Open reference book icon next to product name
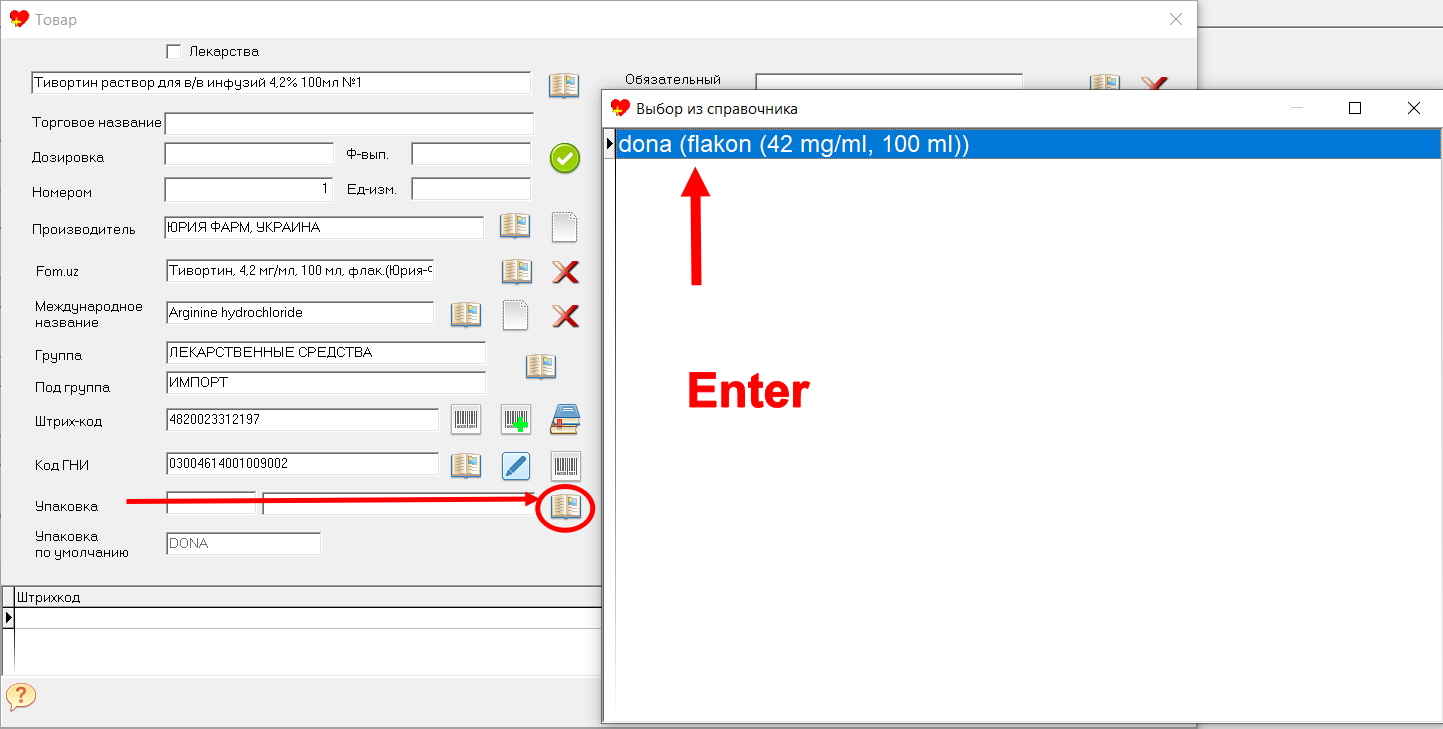The height and width of the screenshot is (729, 1443). click(564, 85)
